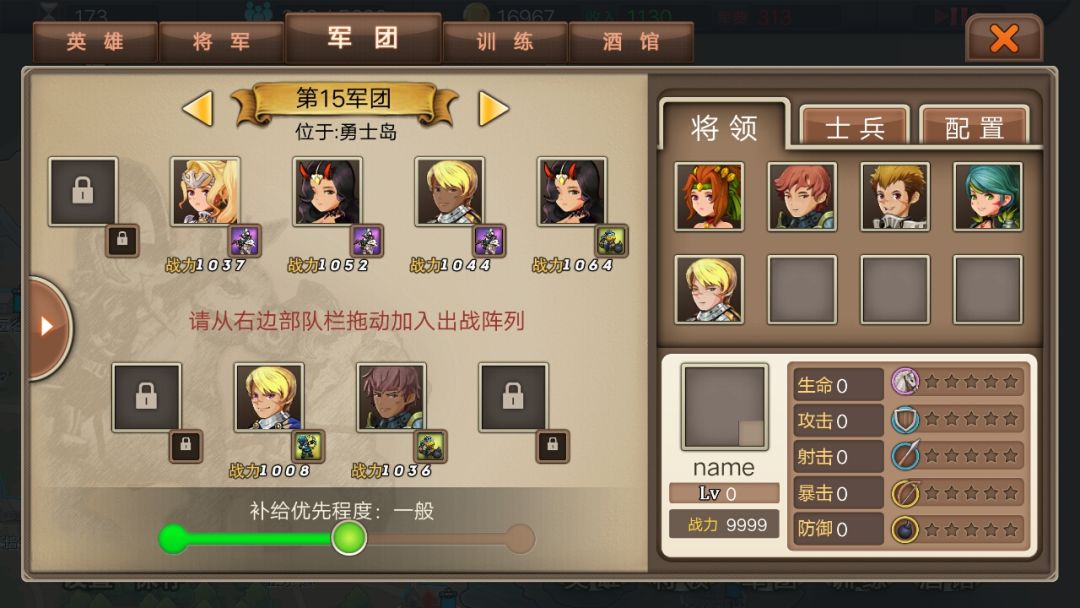Switch to the 训练 tab
Image resolution: width=1080 pixels, height=608 pixels.
point(506,42)
